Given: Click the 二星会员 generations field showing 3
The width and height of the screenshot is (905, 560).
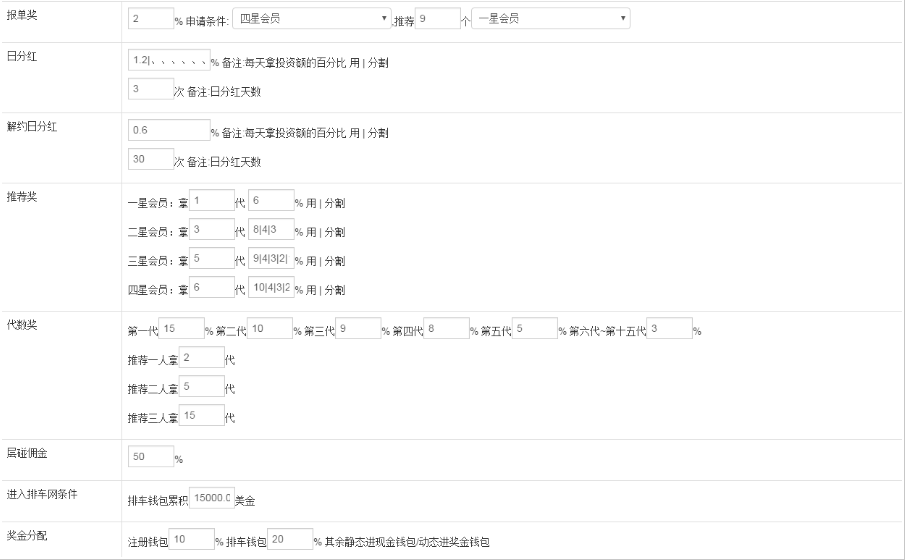Looking at the screenshot, I should click(212, 229).
